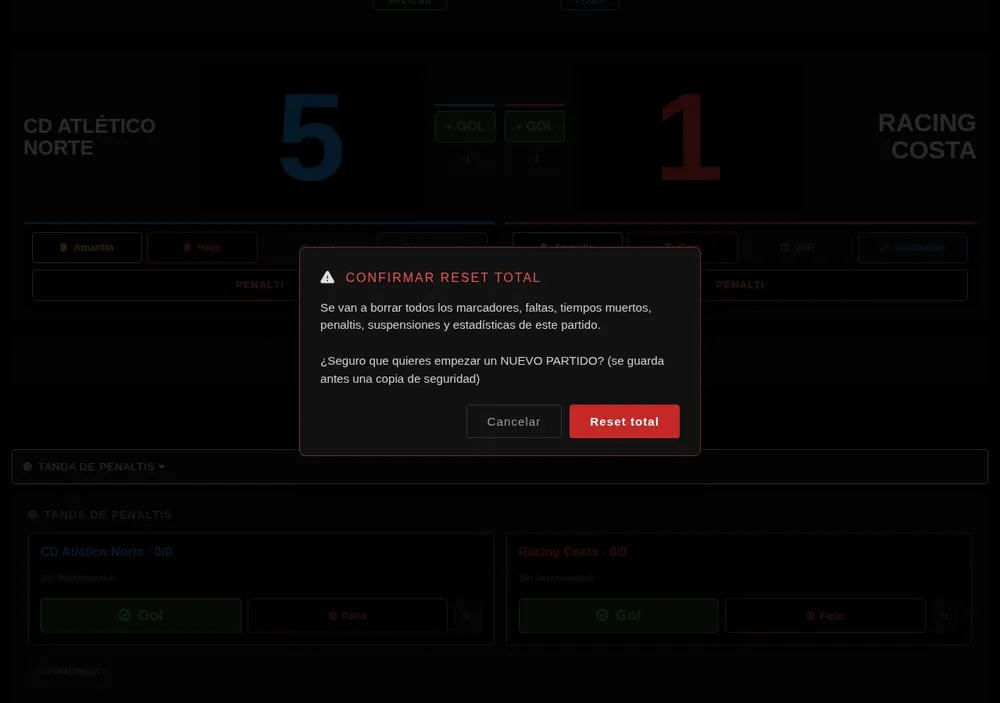The image size is (1000, 703).
Task: Confirm with the red Reset total button
Action: point(624,421)
